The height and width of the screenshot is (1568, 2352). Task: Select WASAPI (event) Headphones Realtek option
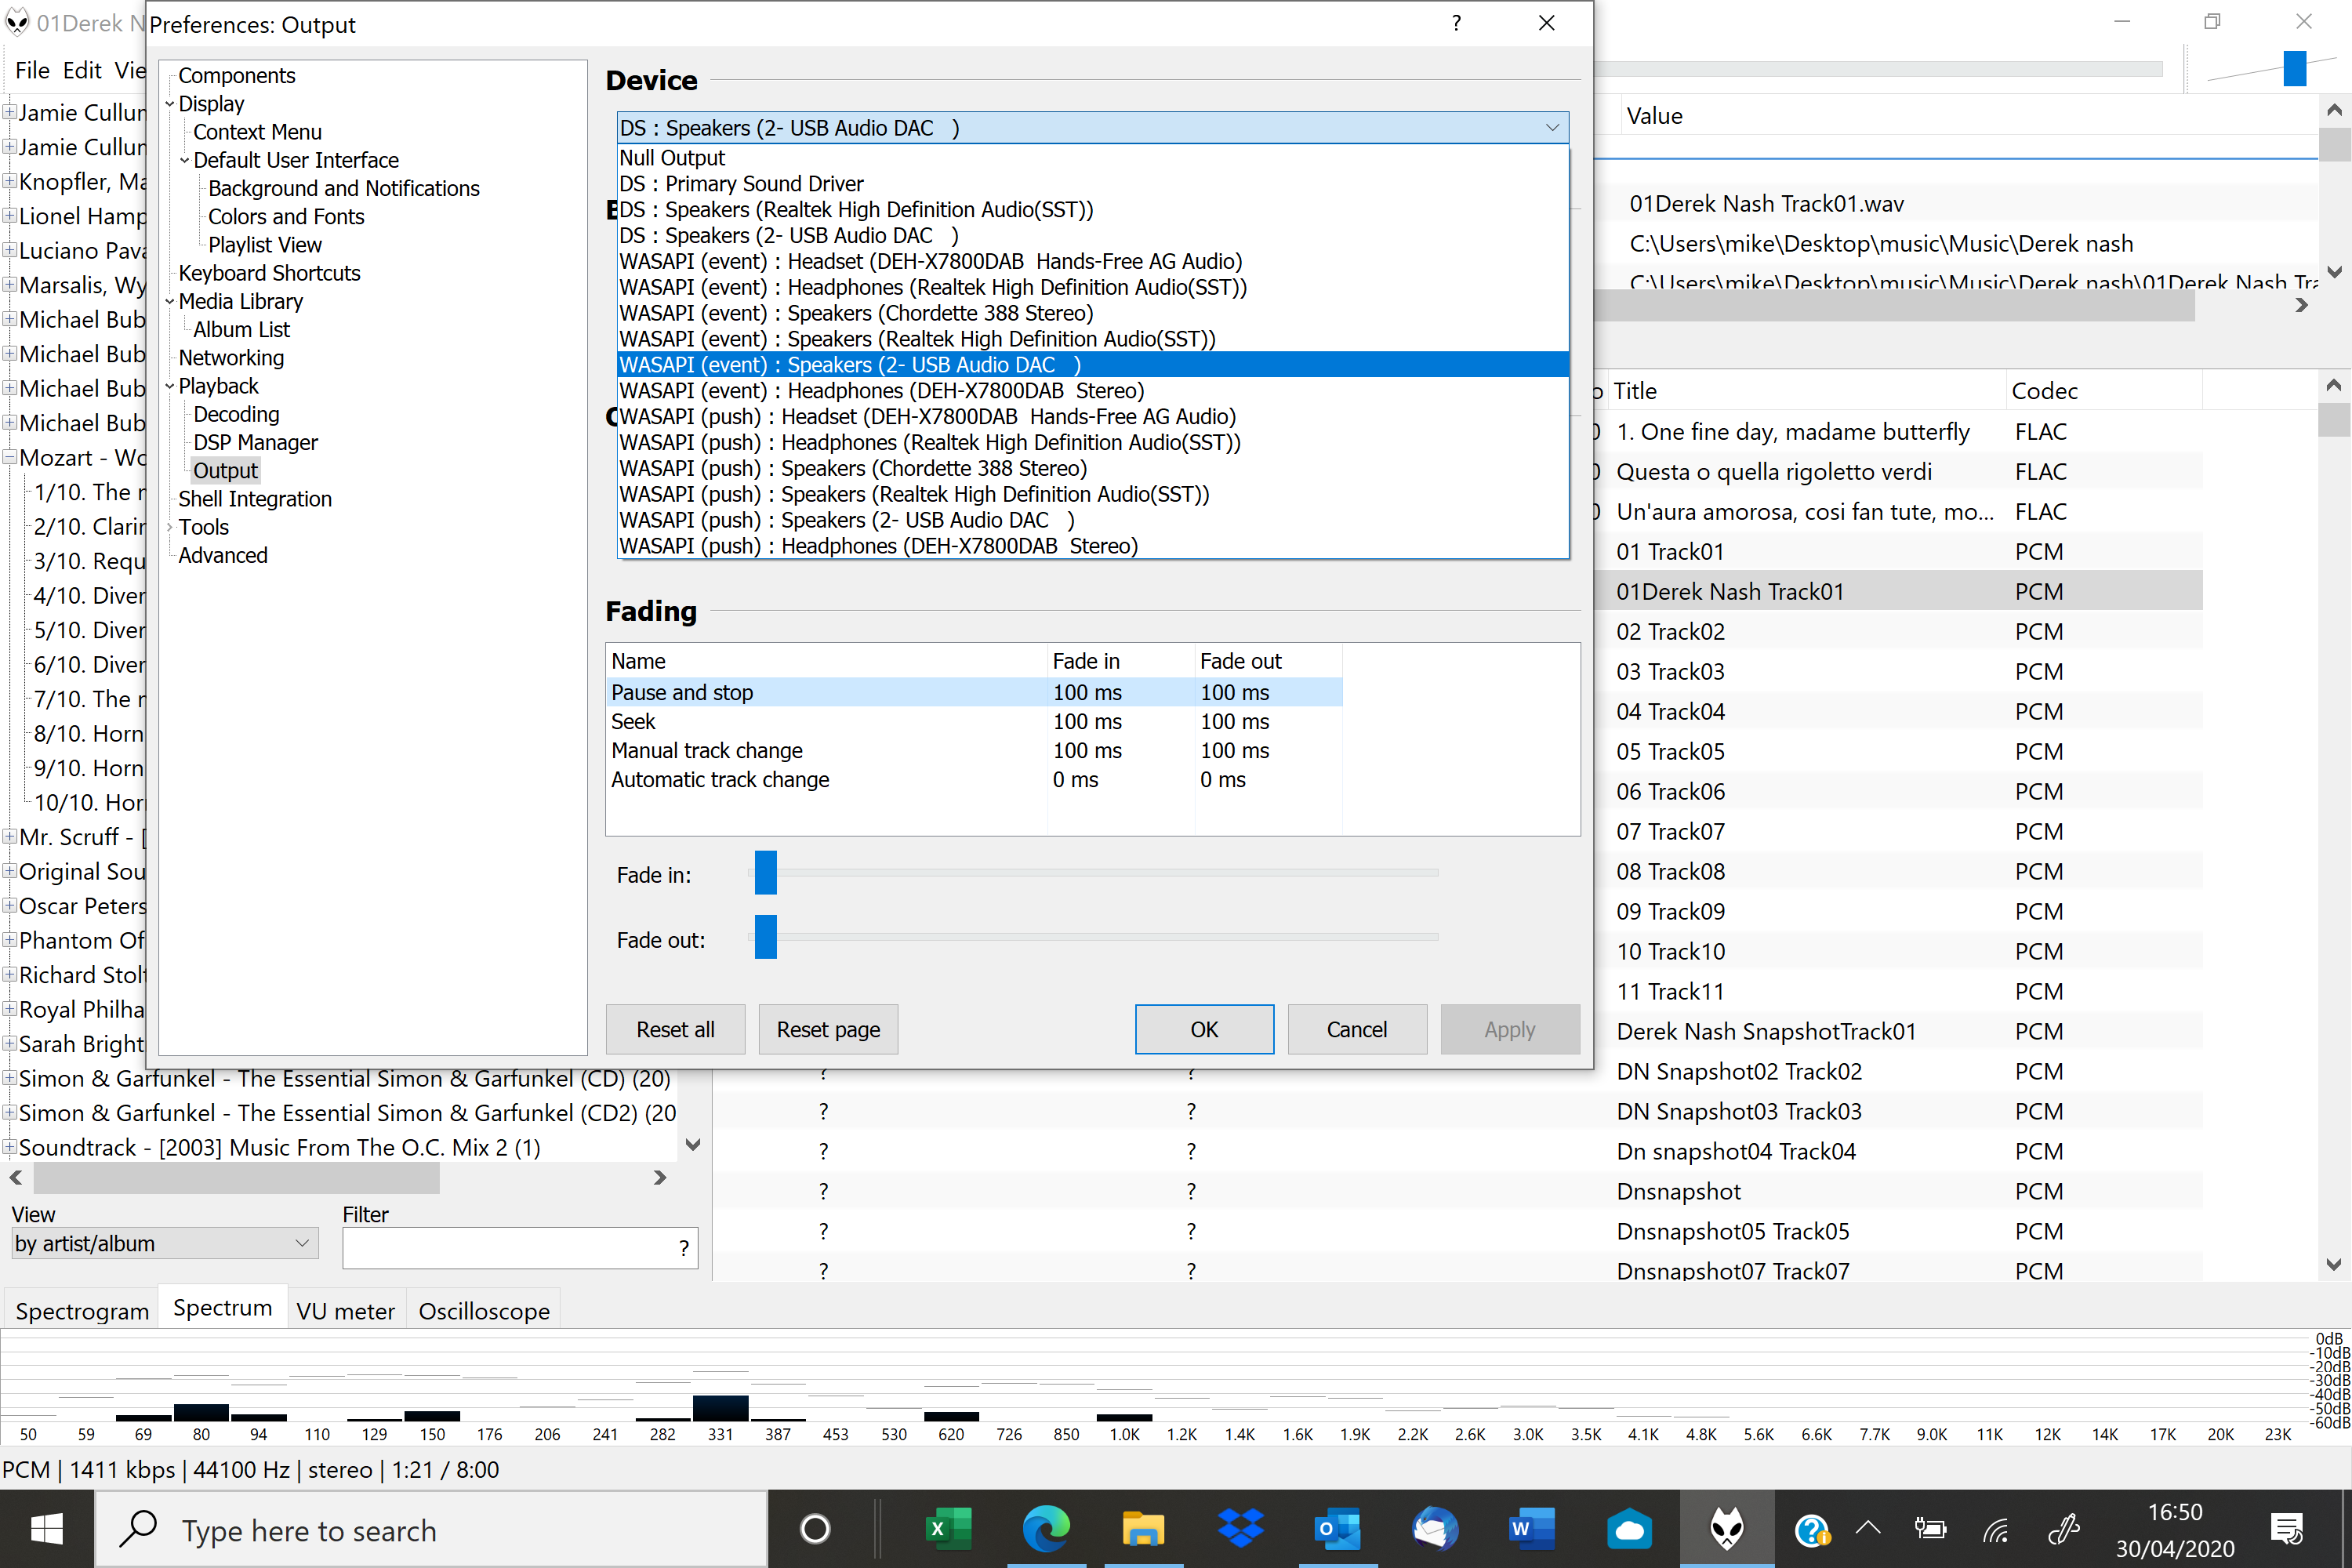click(1092, 287)
